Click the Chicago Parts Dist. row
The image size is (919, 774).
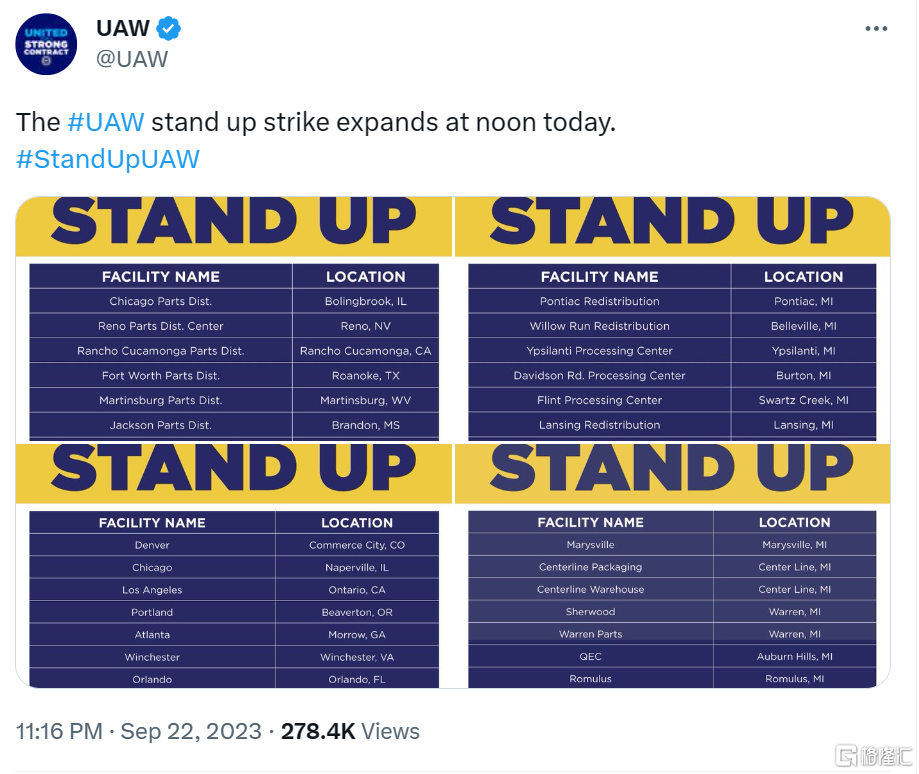[234, 301]
